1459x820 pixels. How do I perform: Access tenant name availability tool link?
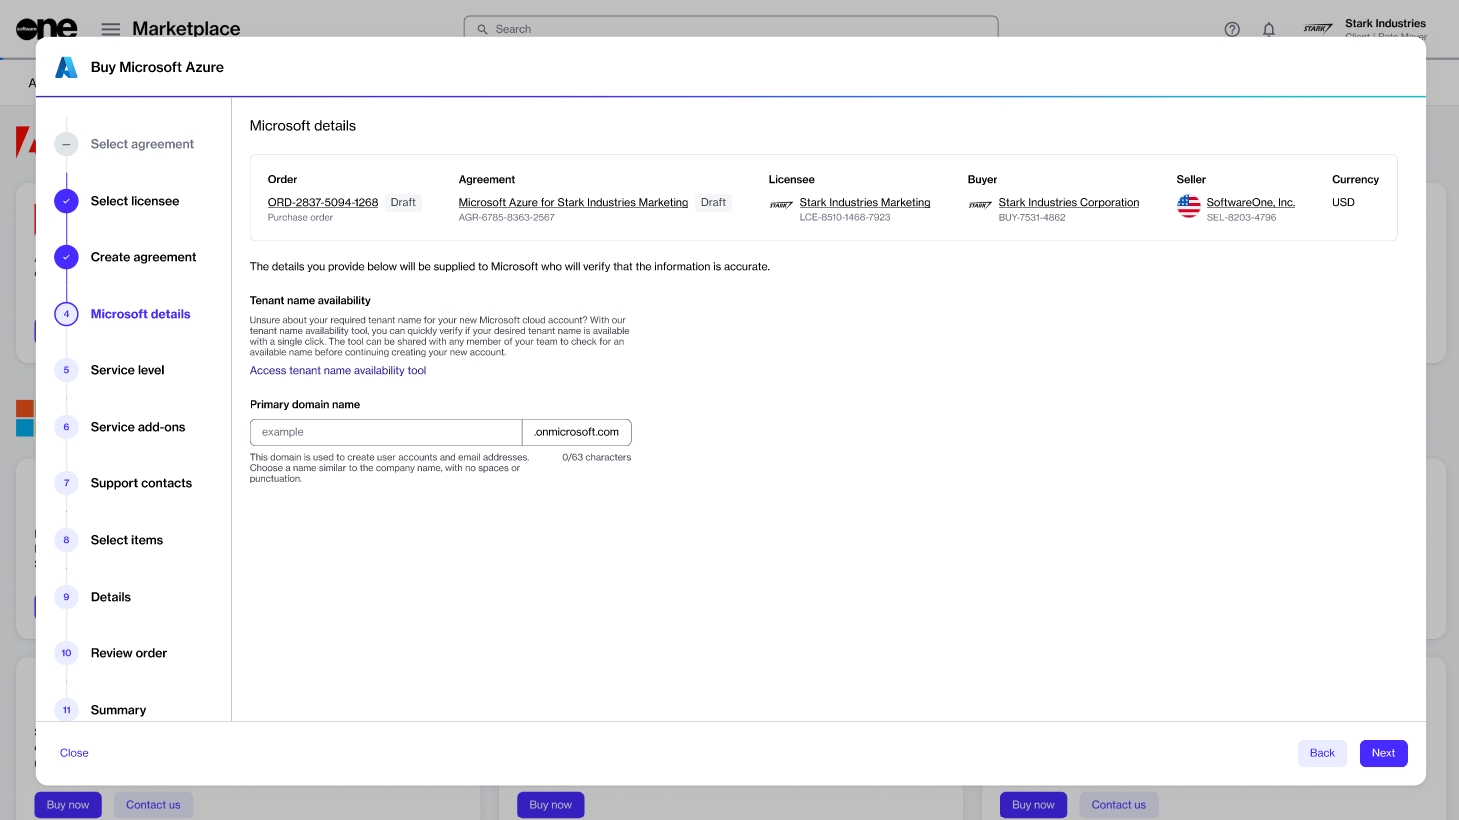[338, 370]
